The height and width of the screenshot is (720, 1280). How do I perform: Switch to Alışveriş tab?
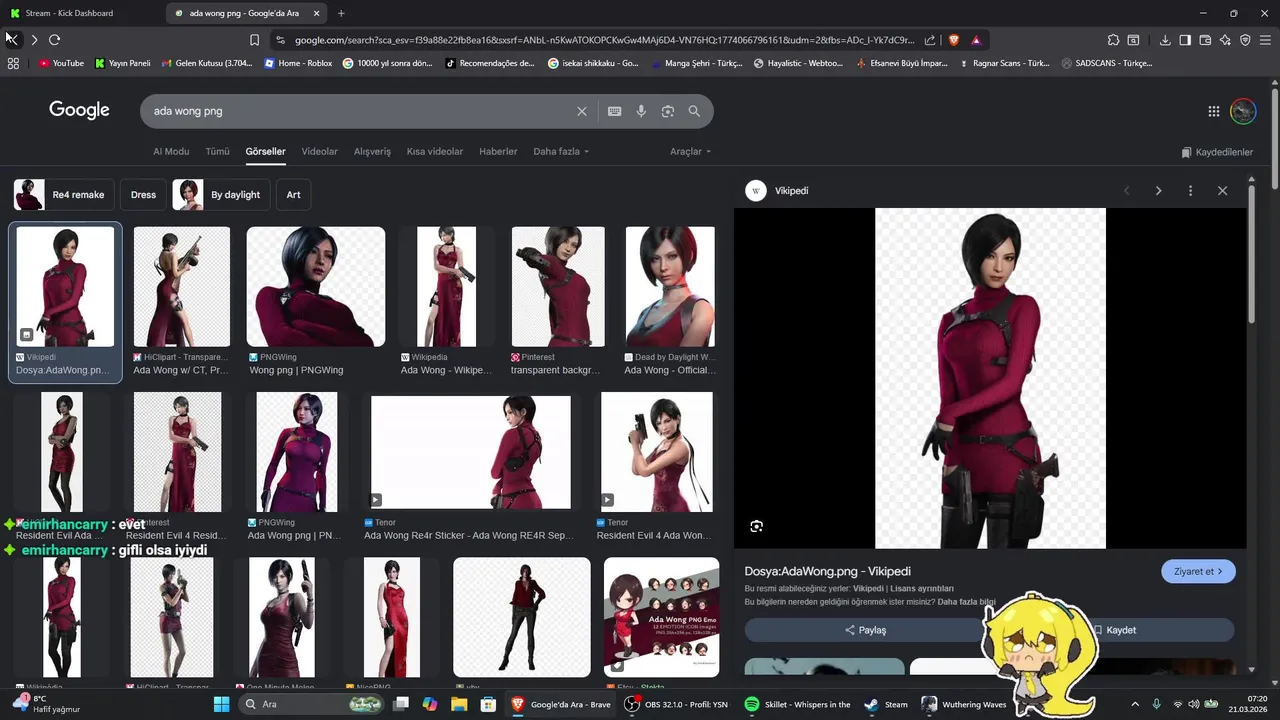(372, 152)
